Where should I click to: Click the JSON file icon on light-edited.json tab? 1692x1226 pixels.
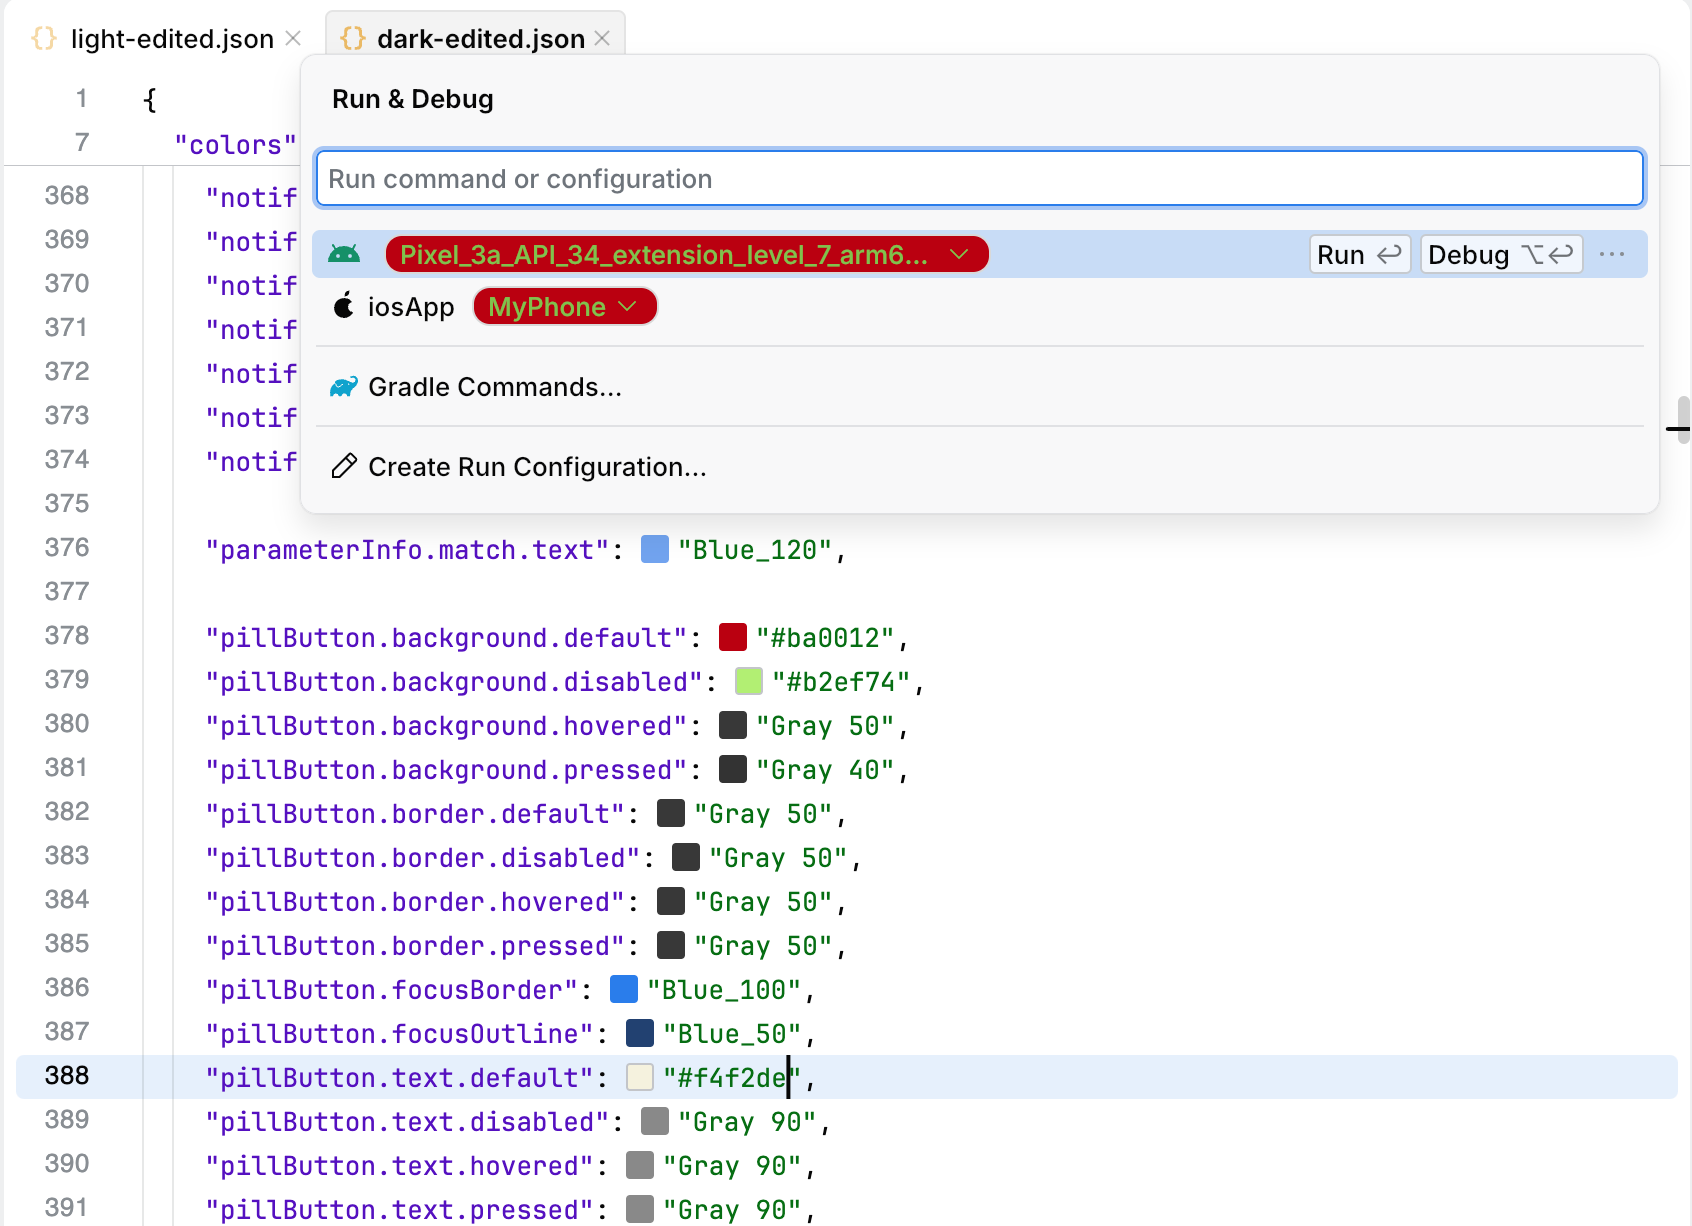click(44, 39)
